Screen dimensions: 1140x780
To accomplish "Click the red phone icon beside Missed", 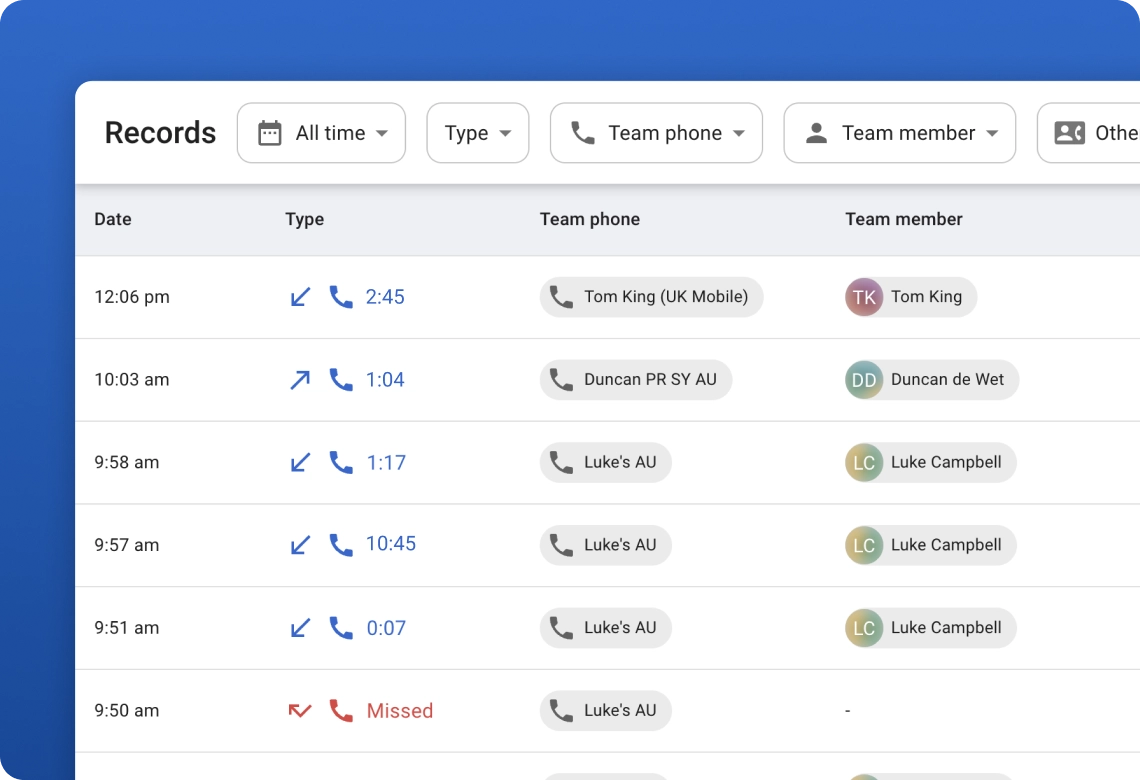I will [x=341, y=710].
